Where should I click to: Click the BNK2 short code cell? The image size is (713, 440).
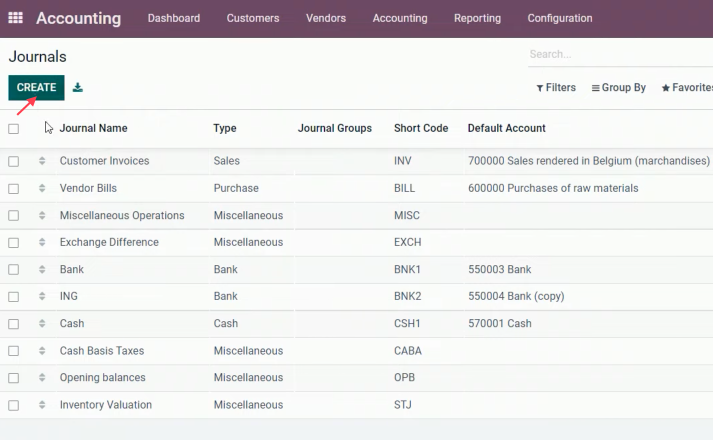407,296
